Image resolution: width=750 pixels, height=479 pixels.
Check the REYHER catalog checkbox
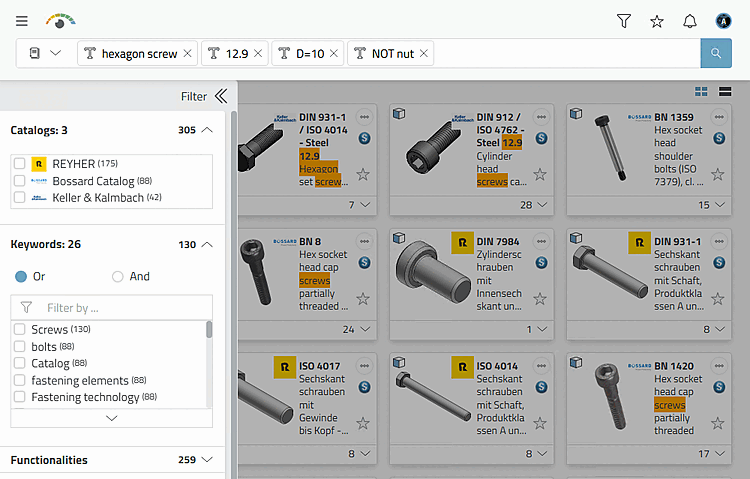click(20, 164)
